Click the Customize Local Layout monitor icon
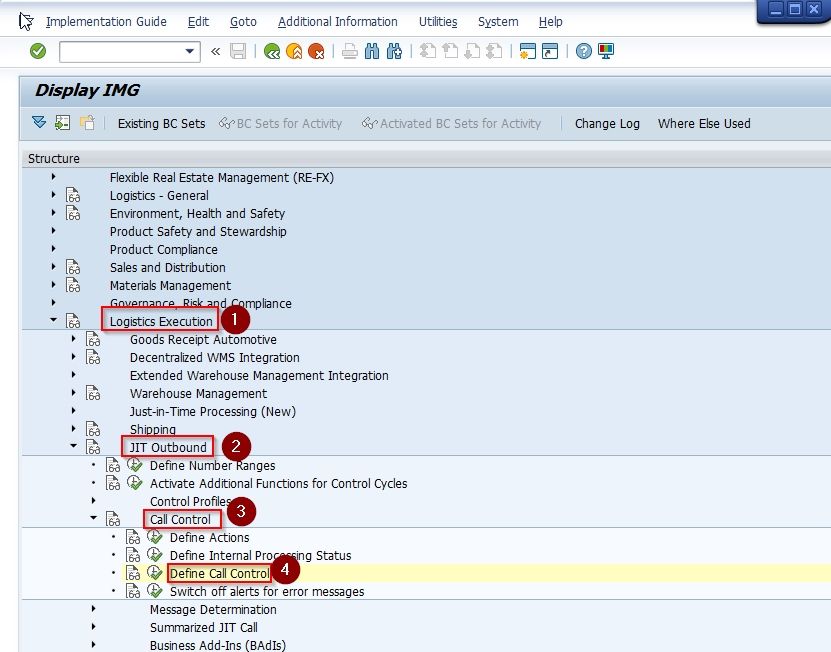Viewport: 831px width, 652px height. 606,51
